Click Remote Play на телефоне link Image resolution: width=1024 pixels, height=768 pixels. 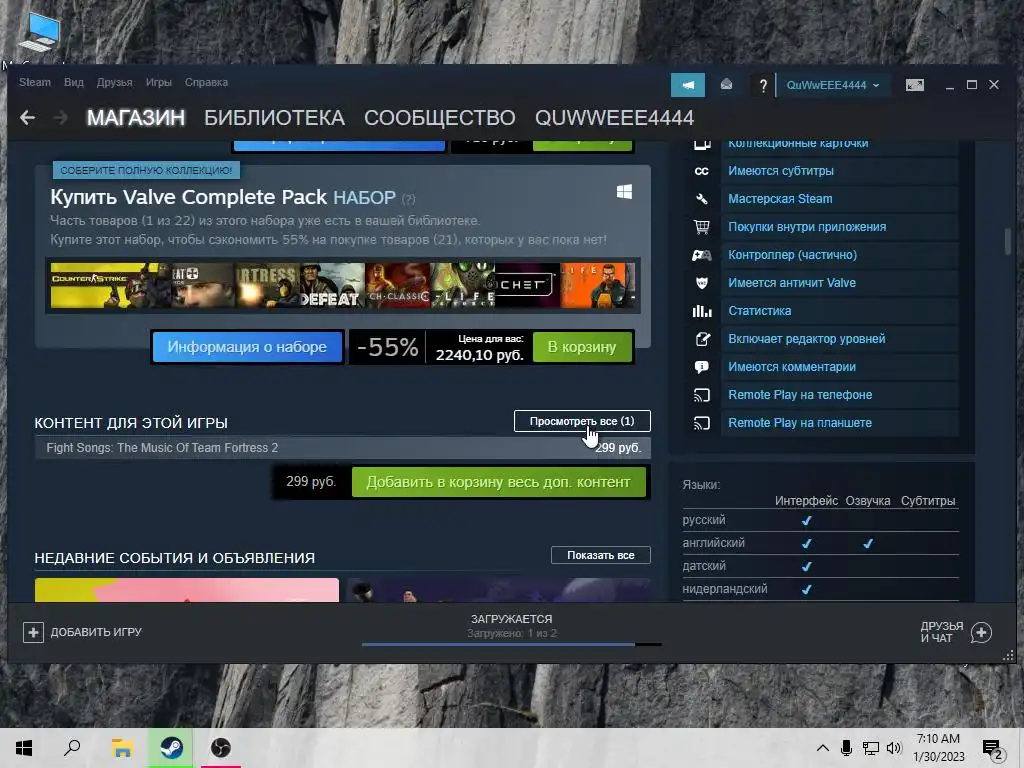(800, 395)
